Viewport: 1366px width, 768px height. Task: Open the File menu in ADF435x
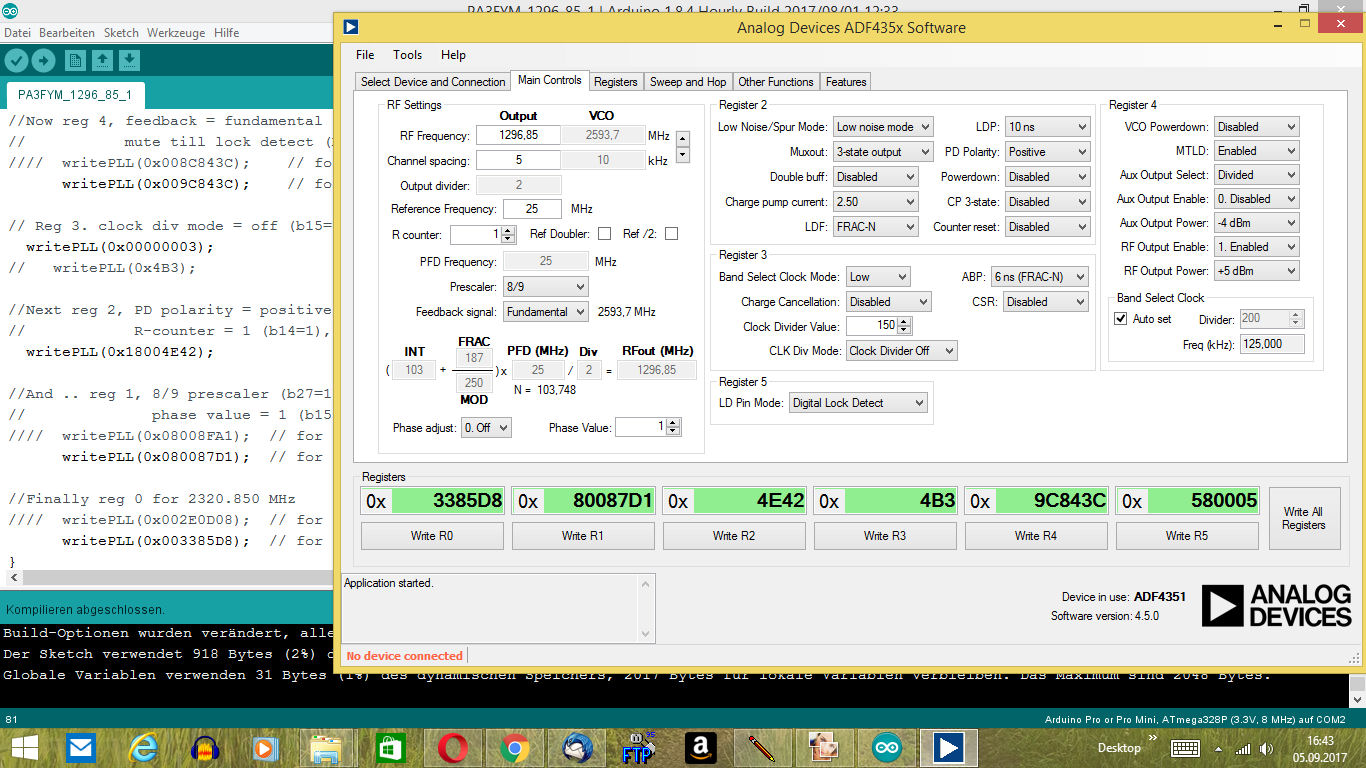coord(365,55)
